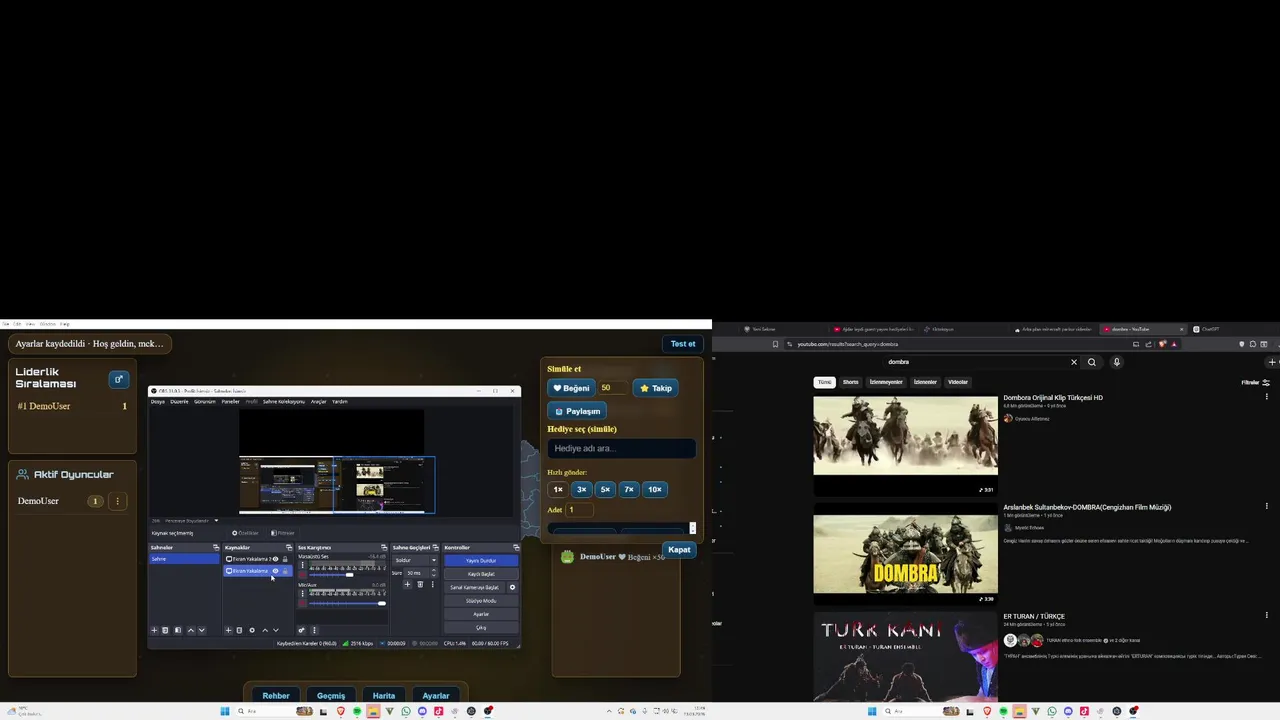Viewport: 1280px width, 720px height.
Task: Undock the Kaynaklar panel icon
Action: pyautogui.click(x=289, y=548)
